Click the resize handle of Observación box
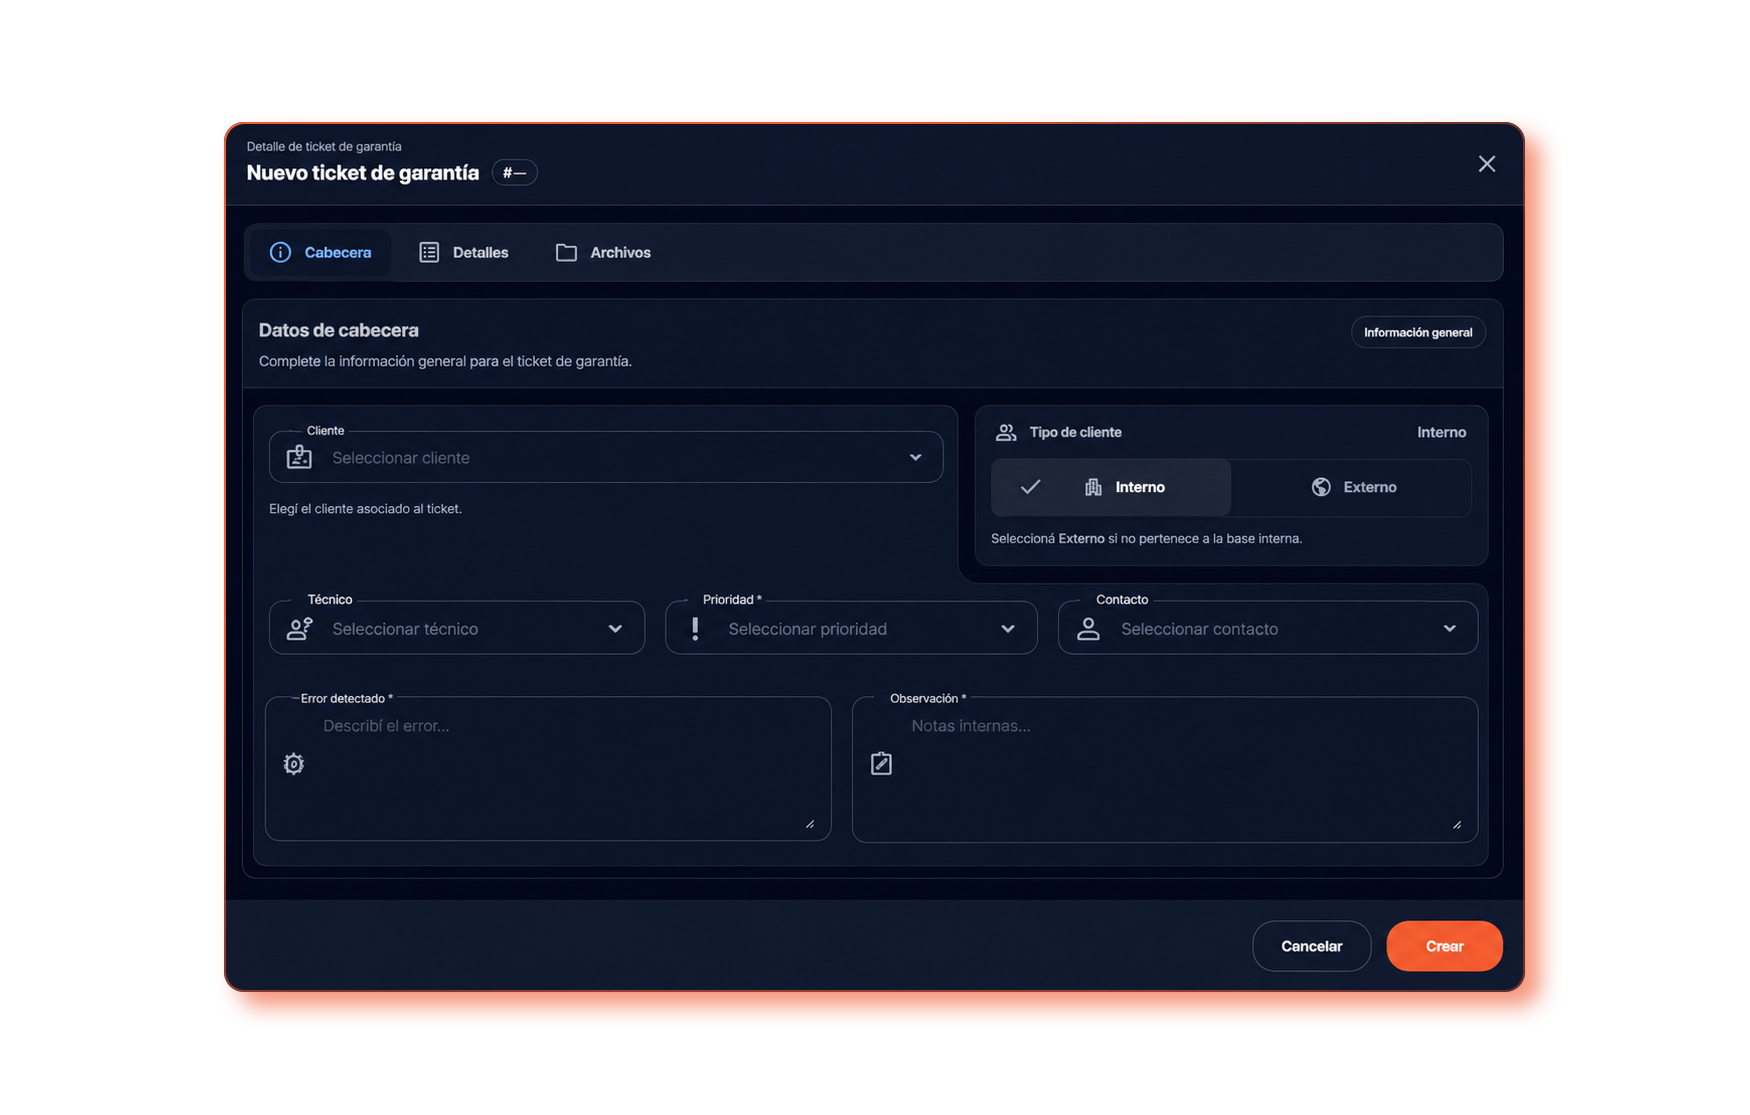 point(1457,824)
